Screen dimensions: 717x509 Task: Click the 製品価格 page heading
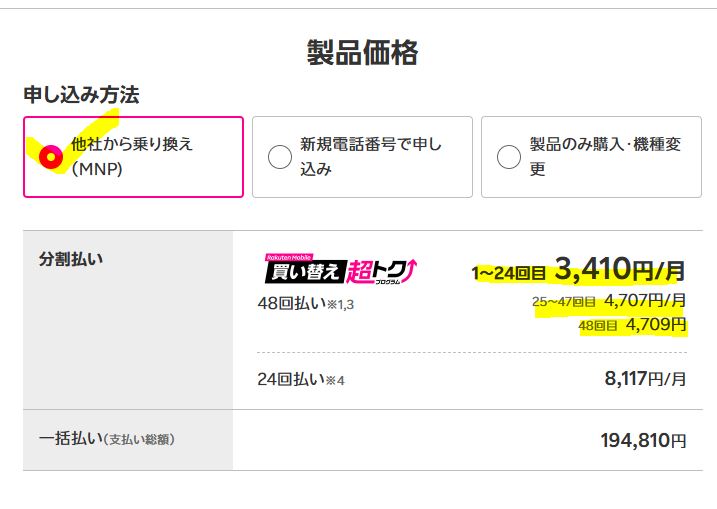click(362, 53)
